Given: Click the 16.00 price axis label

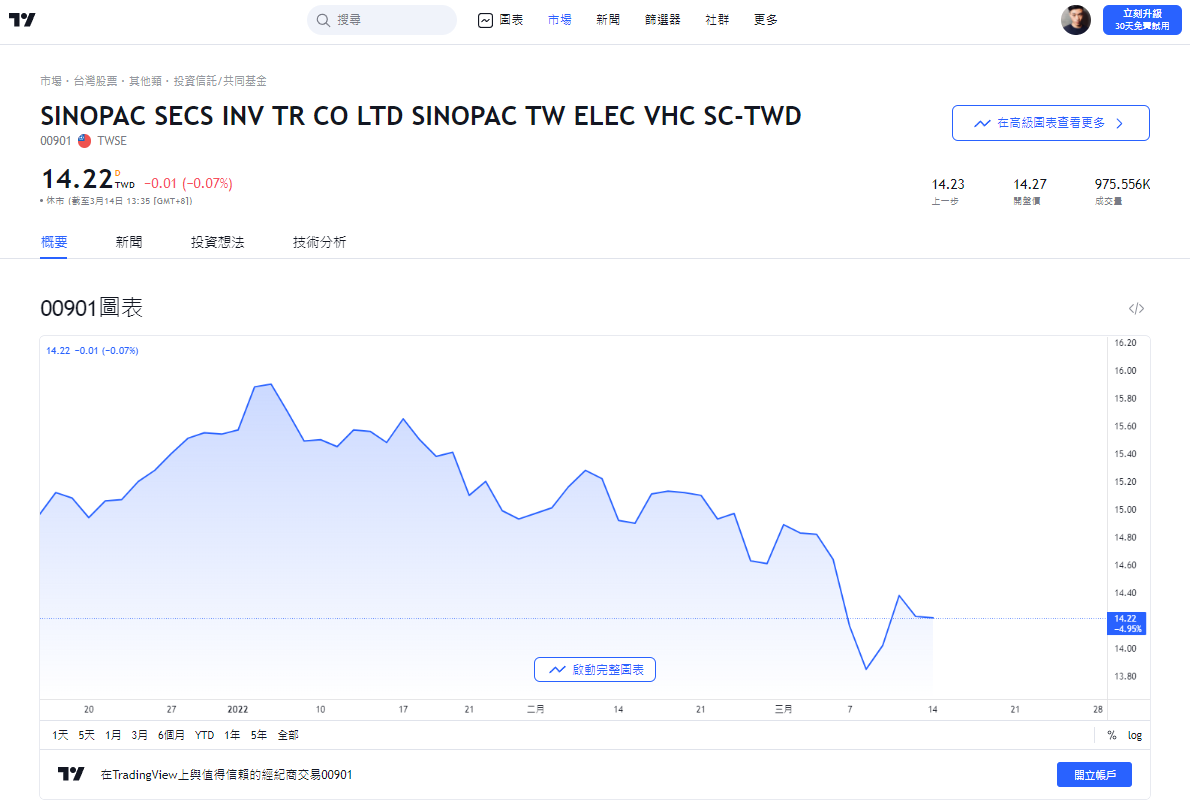Looking at the screenshot, I should (1125, 370).
